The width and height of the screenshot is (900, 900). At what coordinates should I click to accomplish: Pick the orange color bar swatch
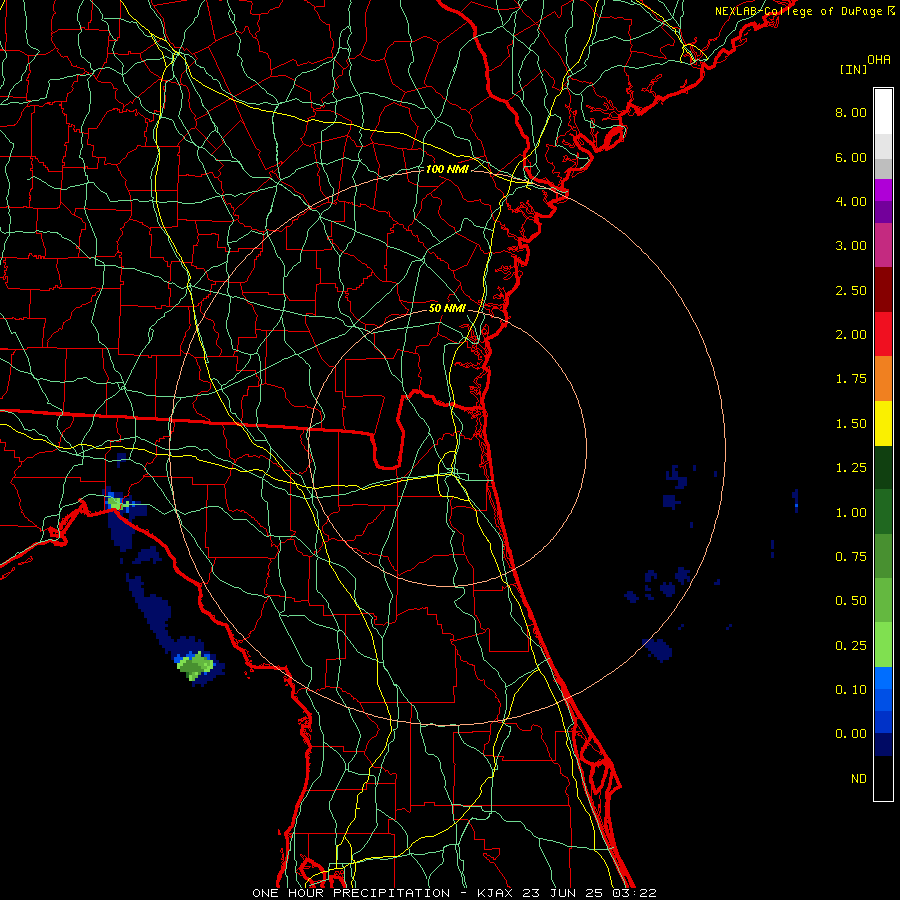[x=883, y=379]
